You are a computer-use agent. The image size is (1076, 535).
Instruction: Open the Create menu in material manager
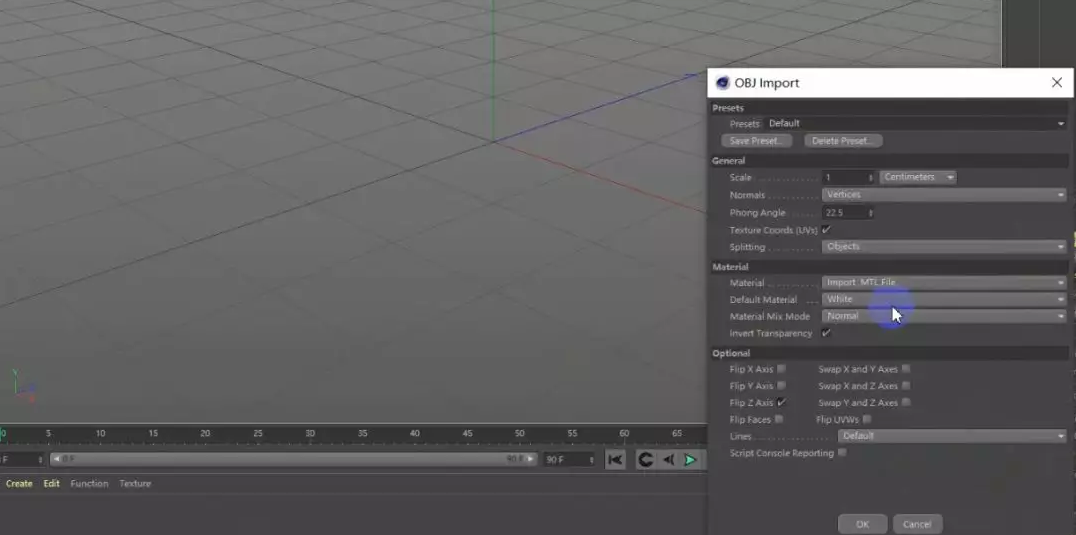click(x=19, y=484)
